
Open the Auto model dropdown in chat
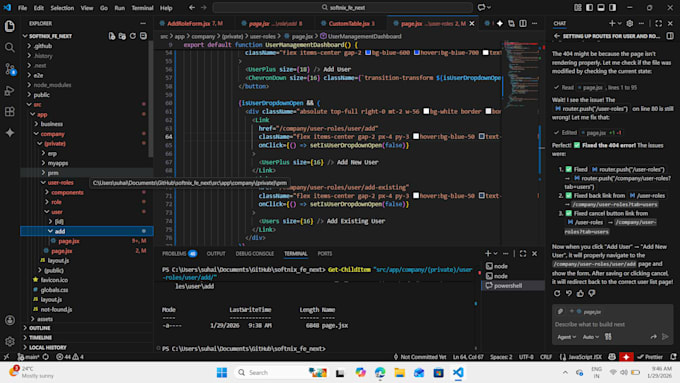click(x=590, y=337)
